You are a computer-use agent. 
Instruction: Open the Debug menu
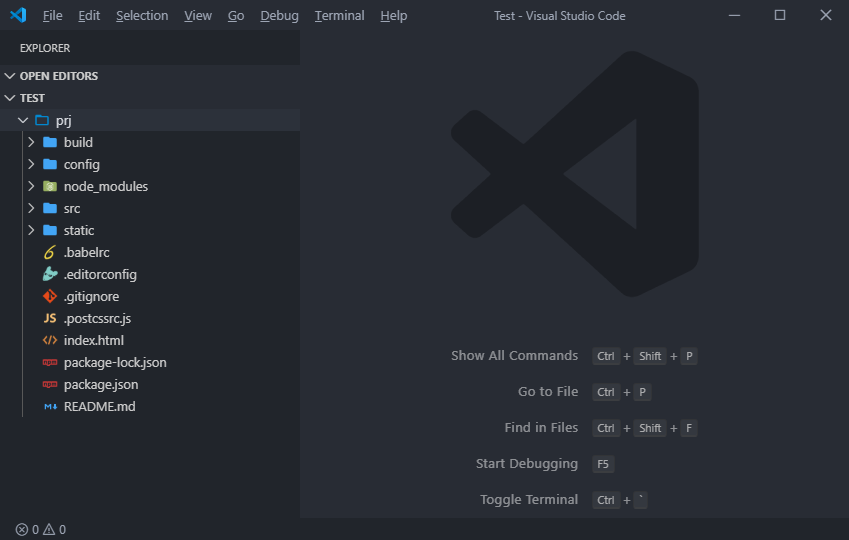pyautogui.click(x=279, y=16)
